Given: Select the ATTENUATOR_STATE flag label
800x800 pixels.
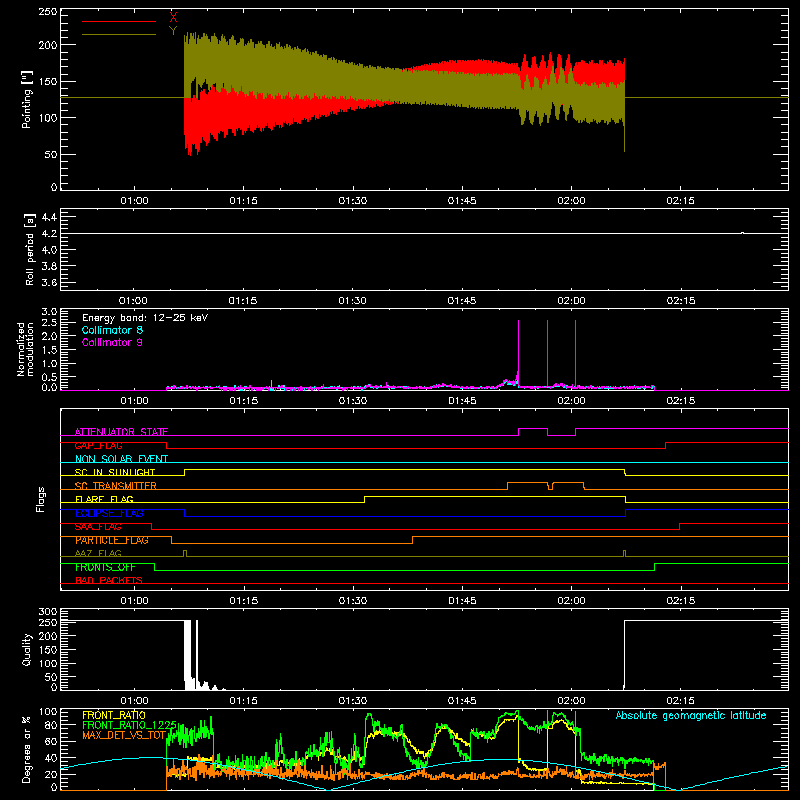Looking at the screenshot, I should tap(121, 432).
